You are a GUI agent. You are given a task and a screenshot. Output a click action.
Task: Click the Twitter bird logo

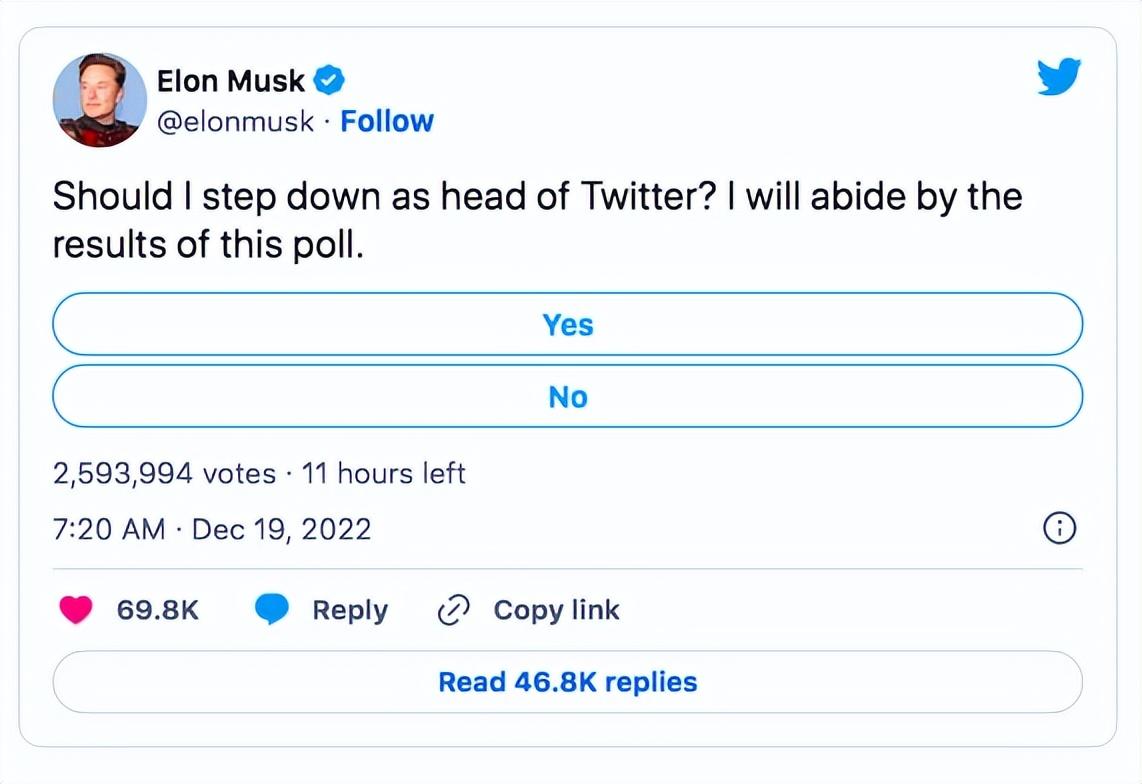(1059, 77)
